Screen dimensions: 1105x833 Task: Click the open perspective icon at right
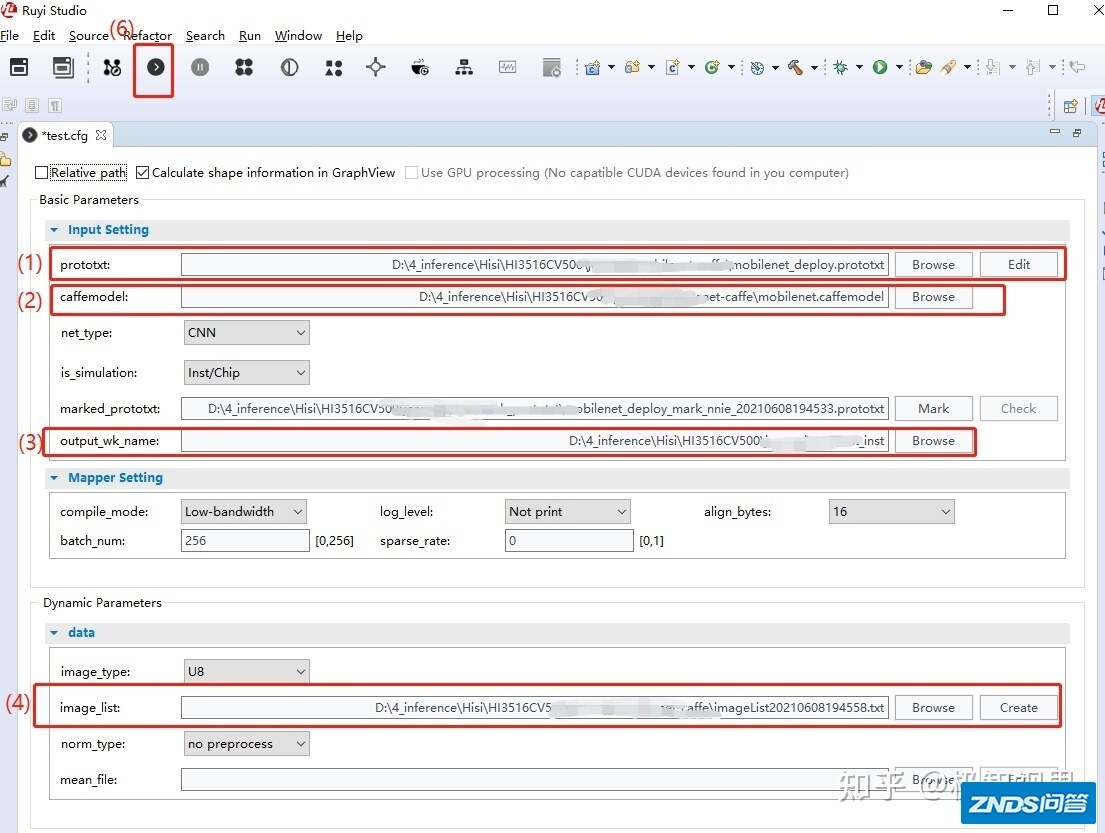pyautogui.click(x=1070, y=106)
